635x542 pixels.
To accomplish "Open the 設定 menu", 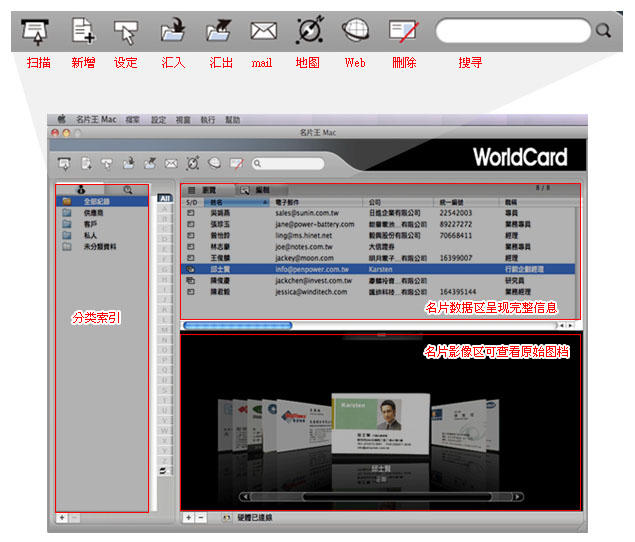I will click(158, 120).
